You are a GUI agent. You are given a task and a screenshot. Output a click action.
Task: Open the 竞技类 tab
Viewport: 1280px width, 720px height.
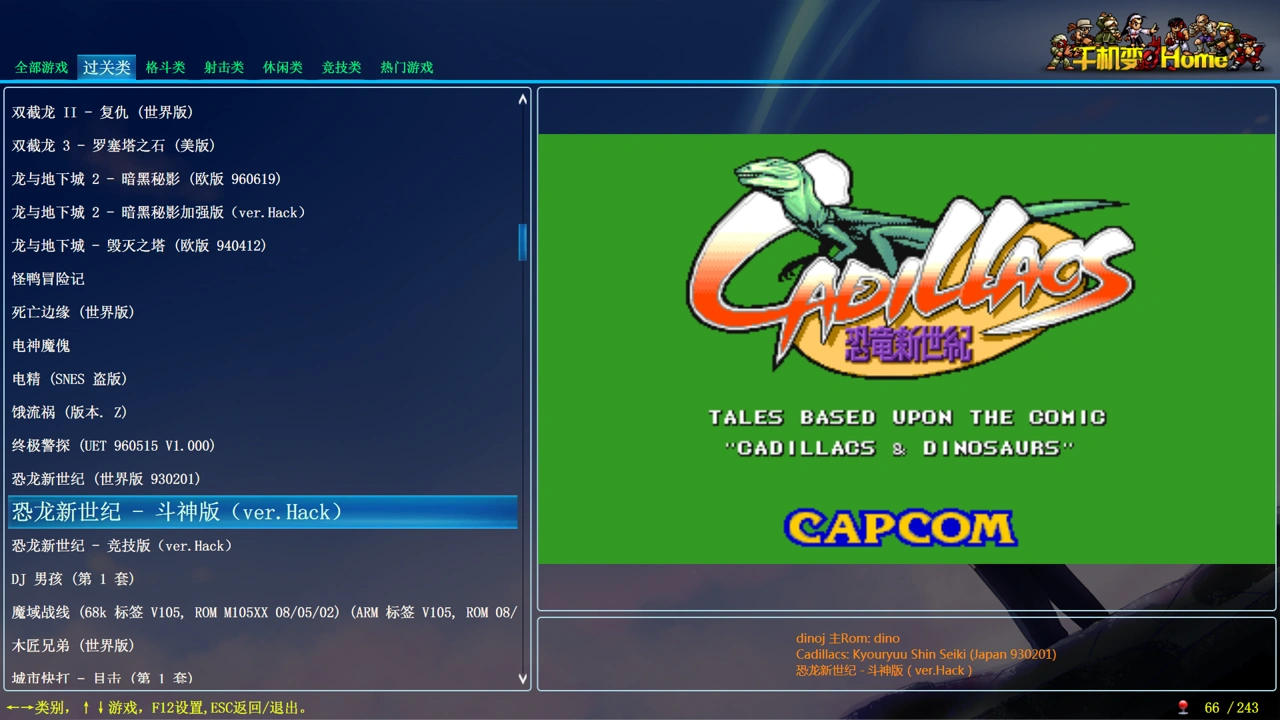point(341,68)
